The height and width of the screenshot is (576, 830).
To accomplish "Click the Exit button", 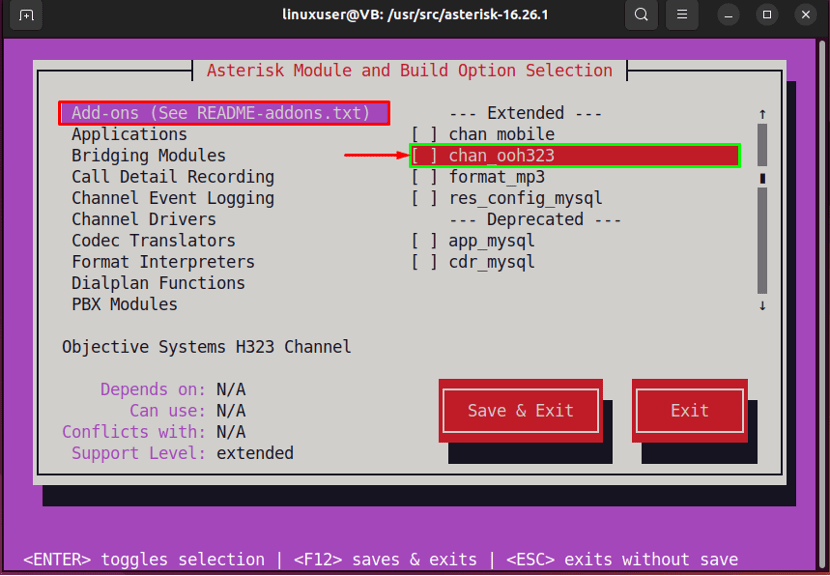I will point(690,411).
